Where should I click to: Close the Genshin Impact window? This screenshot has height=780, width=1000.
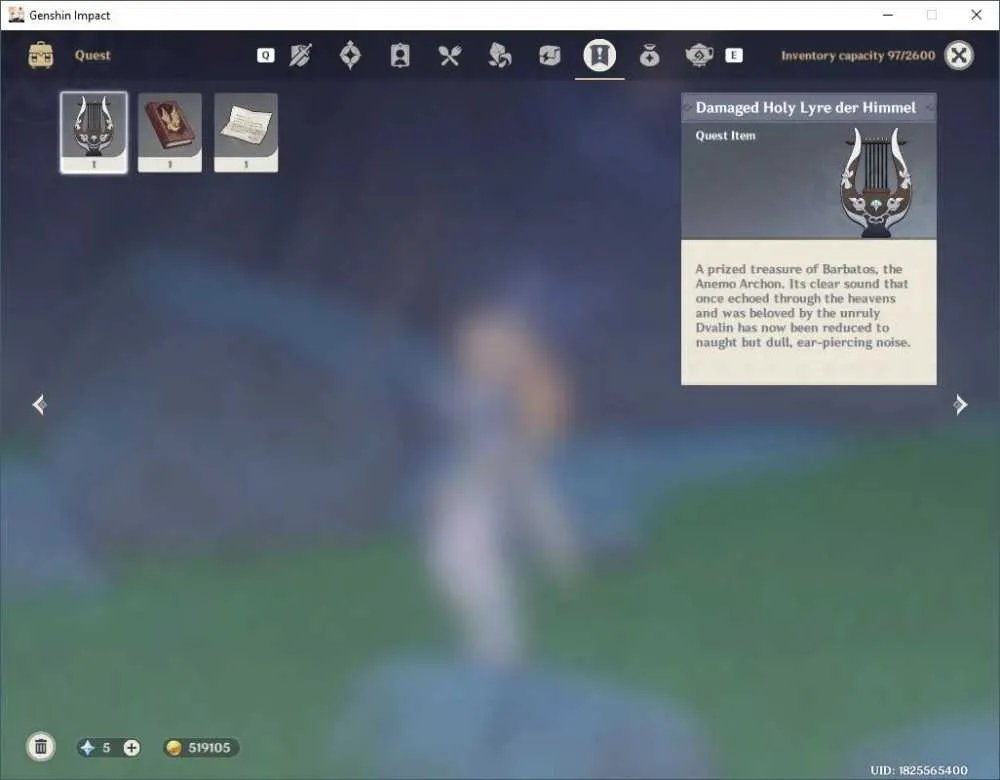pos(976,15)
